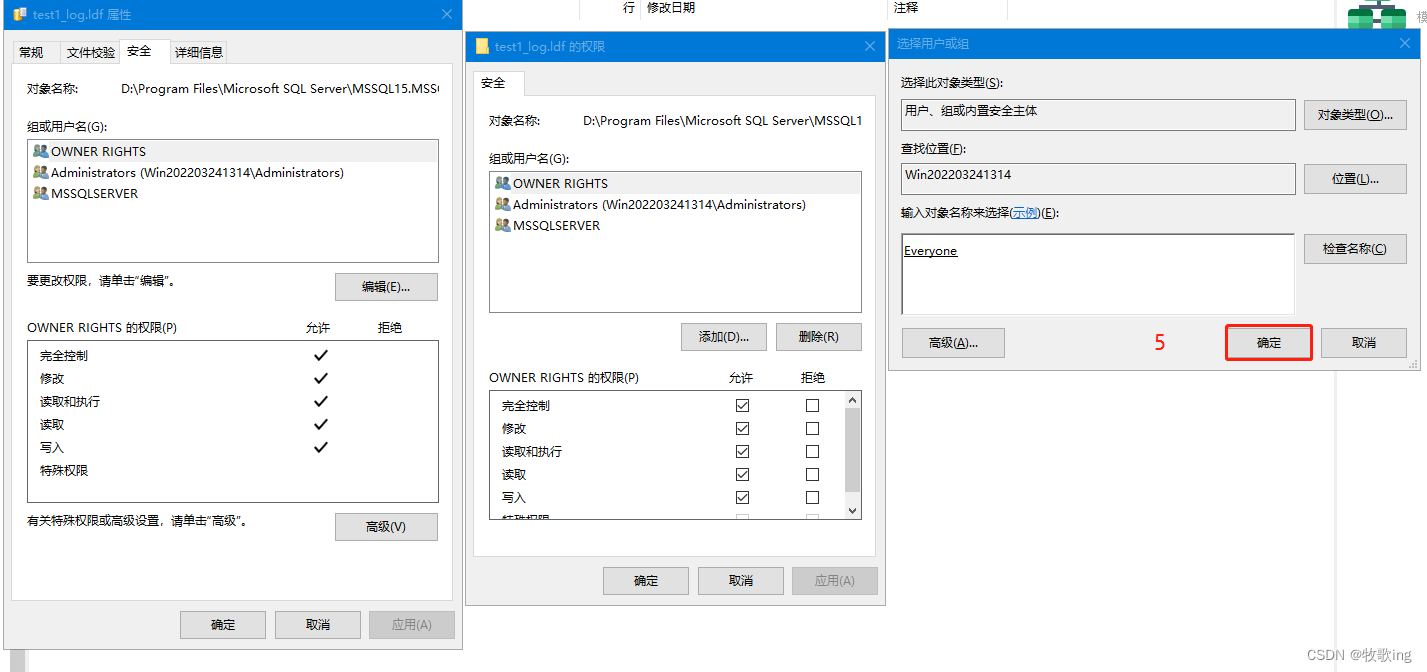Click 添加(D) to add a new user

723,336
